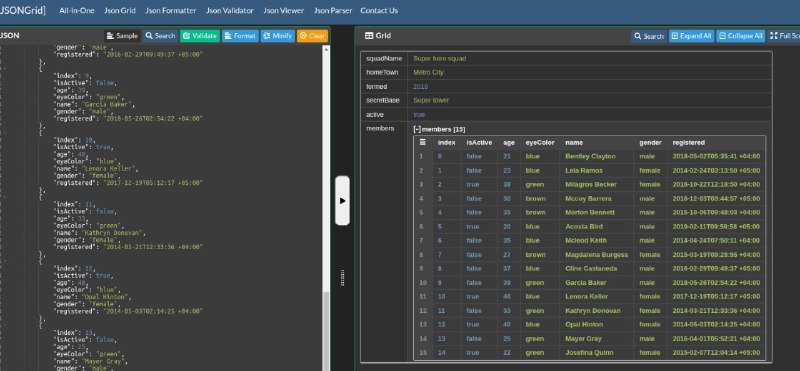Click the formed key cell
The image size is (800, 371).
point(384,87)
